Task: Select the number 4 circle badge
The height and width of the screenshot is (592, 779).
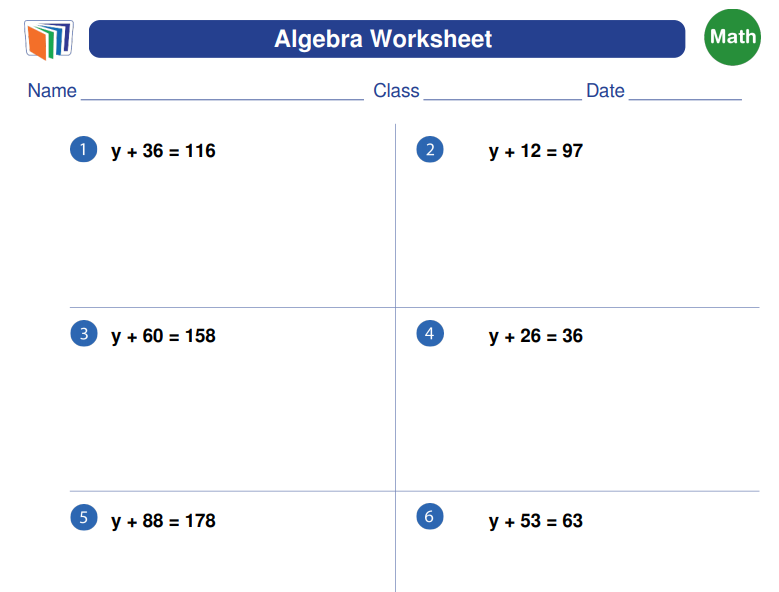Action: 430,333
